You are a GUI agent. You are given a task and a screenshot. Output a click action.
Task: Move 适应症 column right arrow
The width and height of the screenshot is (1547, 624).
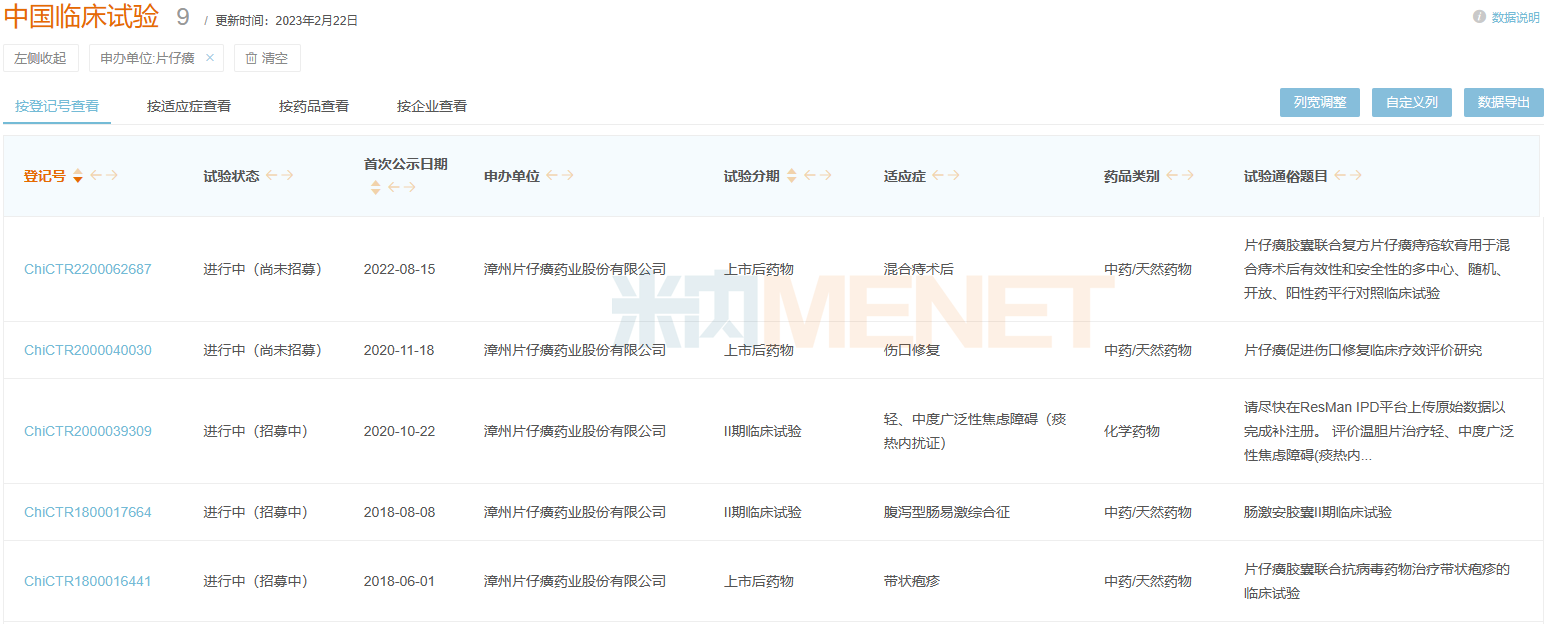954,176
